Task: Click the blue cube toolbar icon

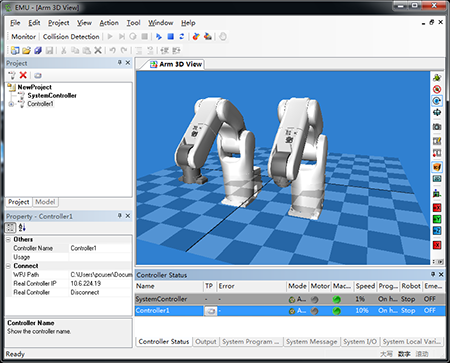Action: click(38, 50)
